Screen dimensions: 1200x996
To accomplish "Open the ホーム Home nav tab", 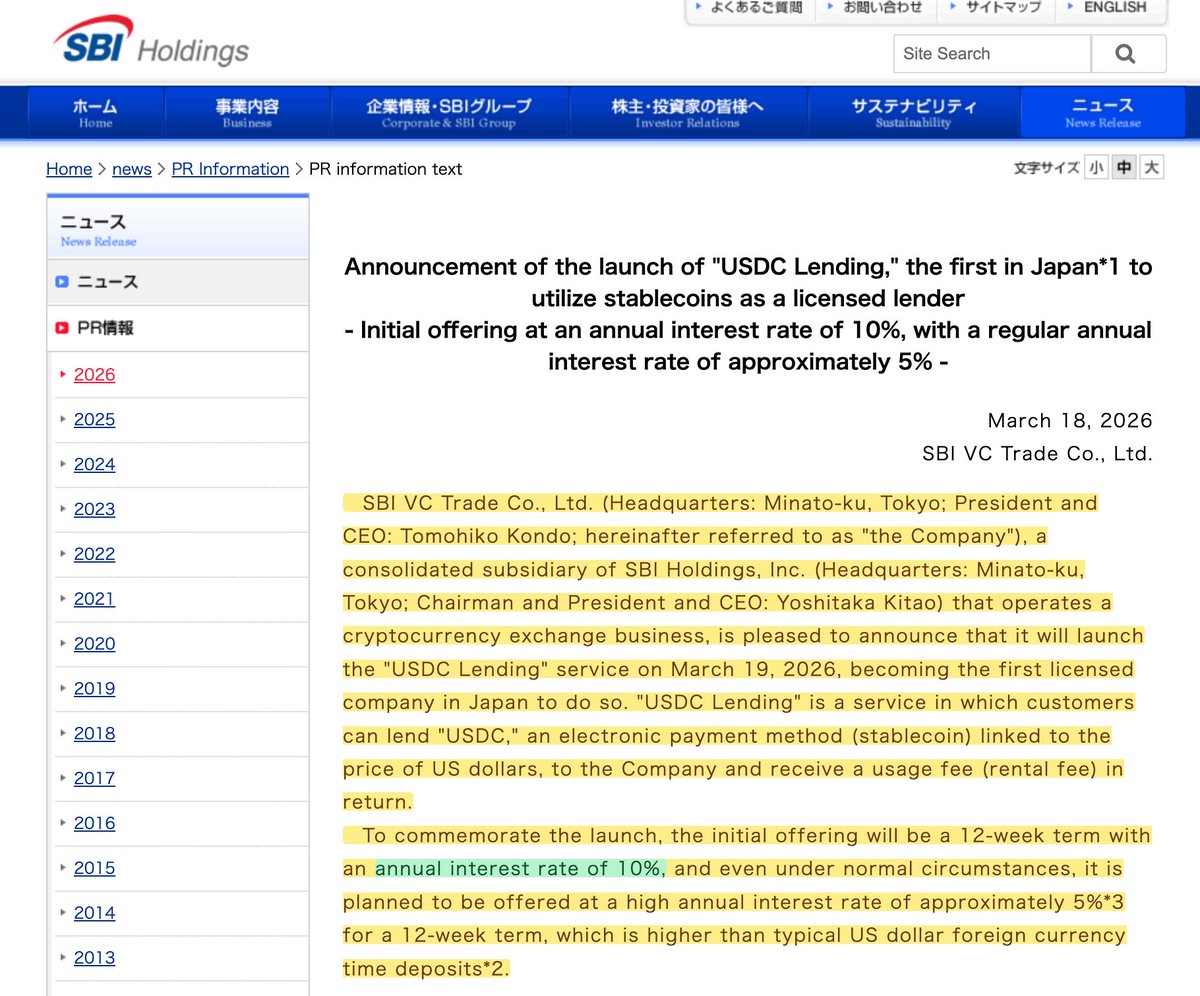I will [96, 112].
